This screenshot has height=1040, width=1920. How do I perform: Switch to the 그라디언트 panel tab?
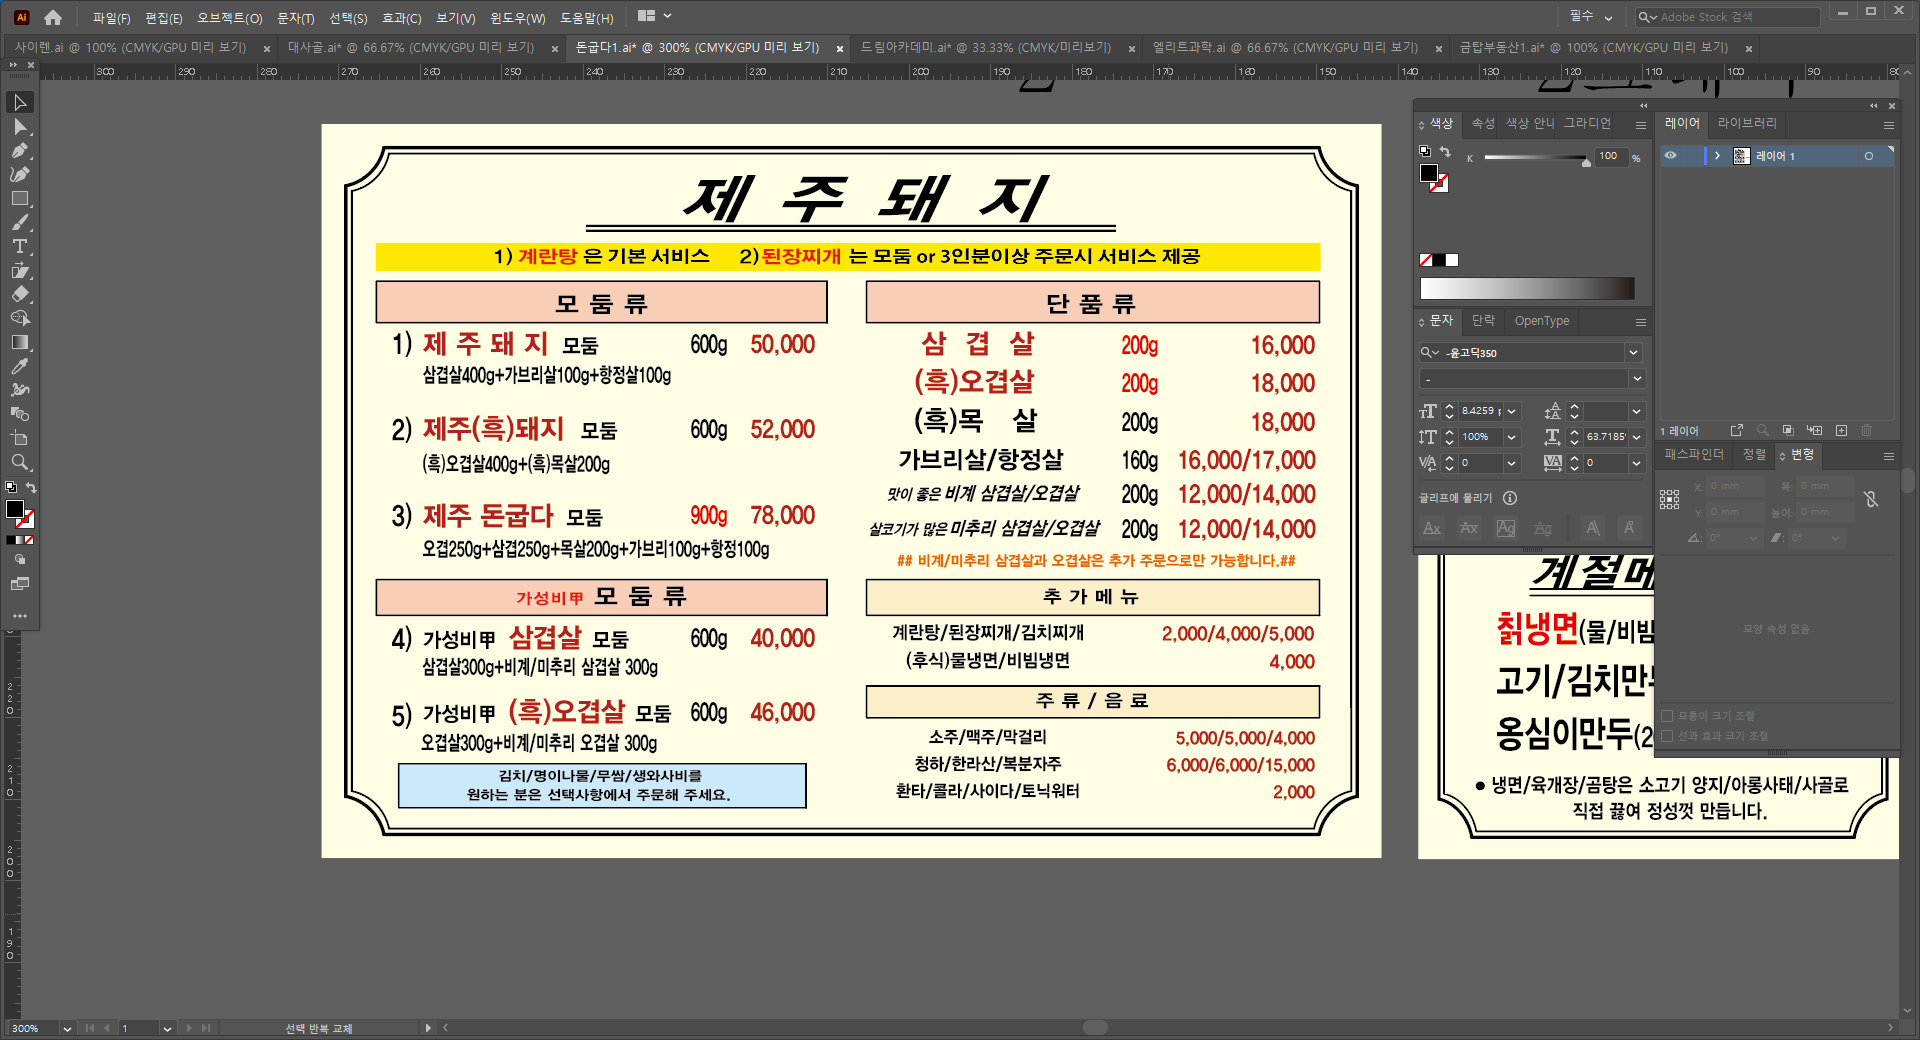coord(1587,124)
